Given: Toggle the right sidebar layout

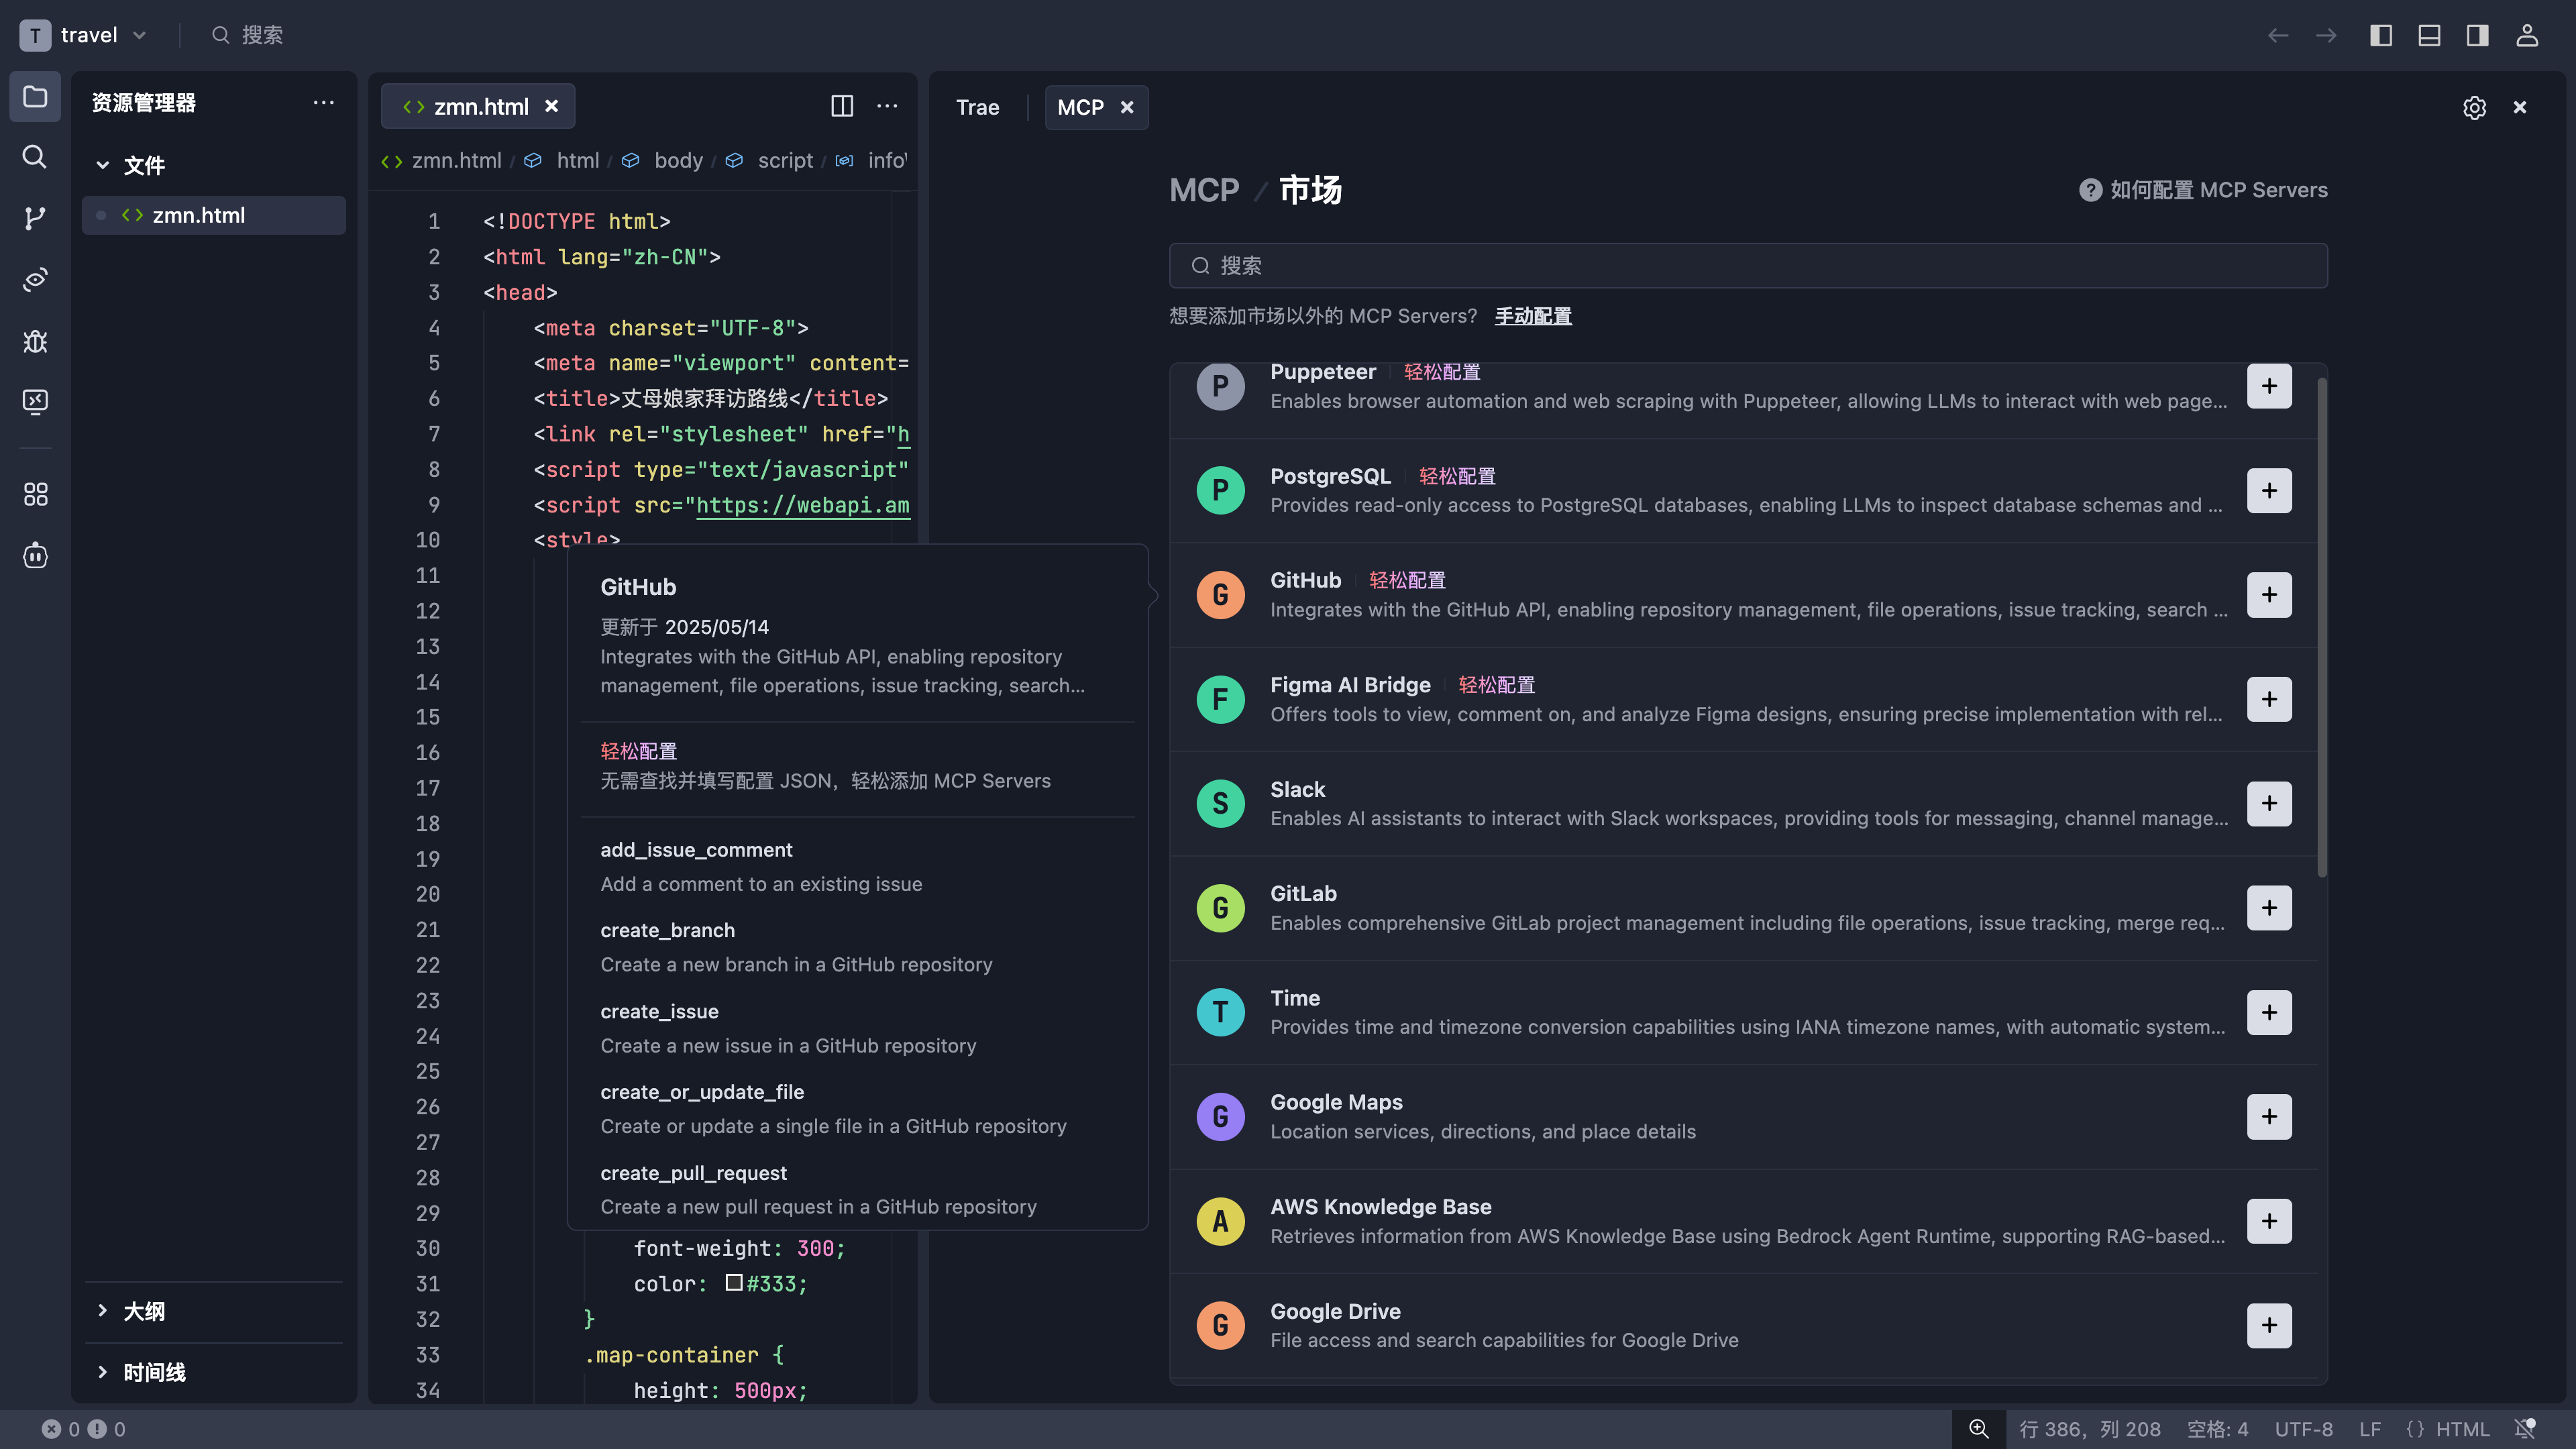Looking at the screenshot, I should coord(2477,36).
